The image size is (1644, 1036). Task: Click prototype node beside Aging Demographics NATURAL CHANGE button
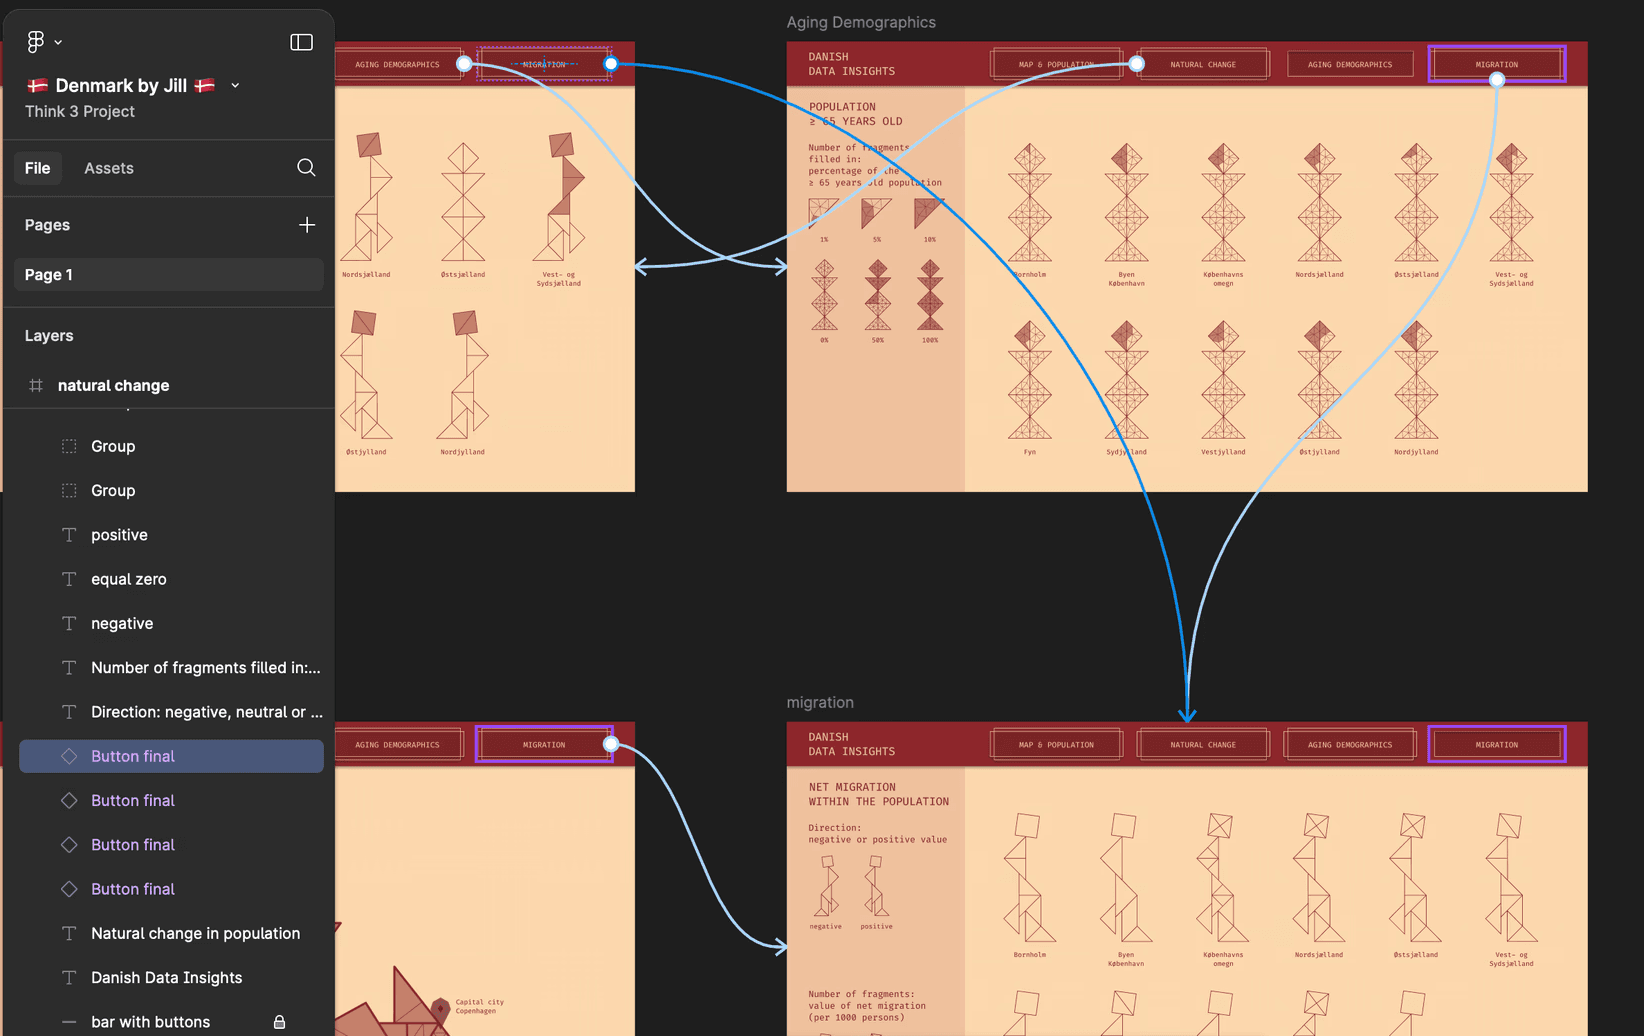pos(1137,64)
